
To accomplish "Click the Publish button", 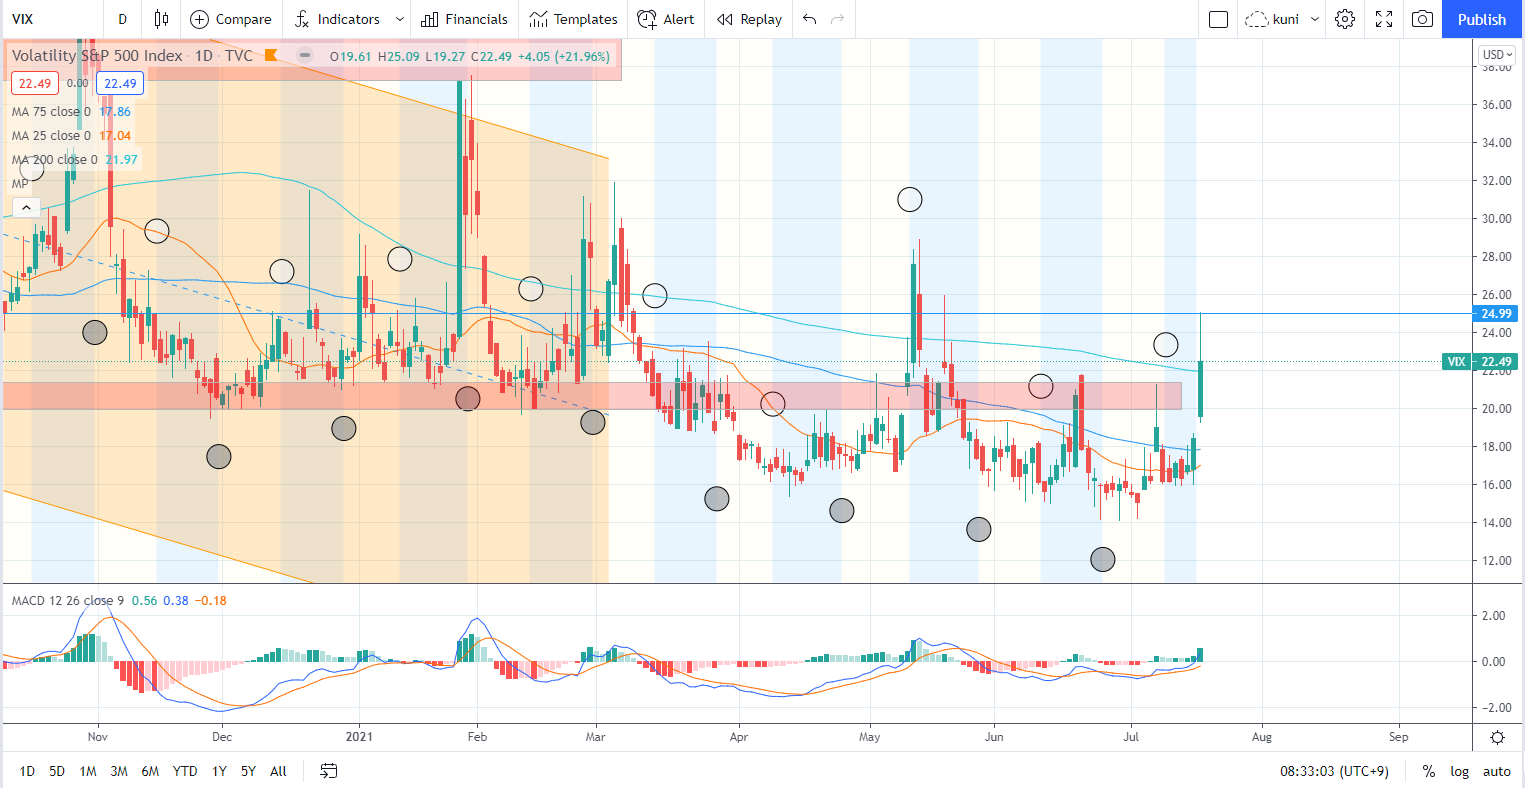I will (x=1481, y=19).
